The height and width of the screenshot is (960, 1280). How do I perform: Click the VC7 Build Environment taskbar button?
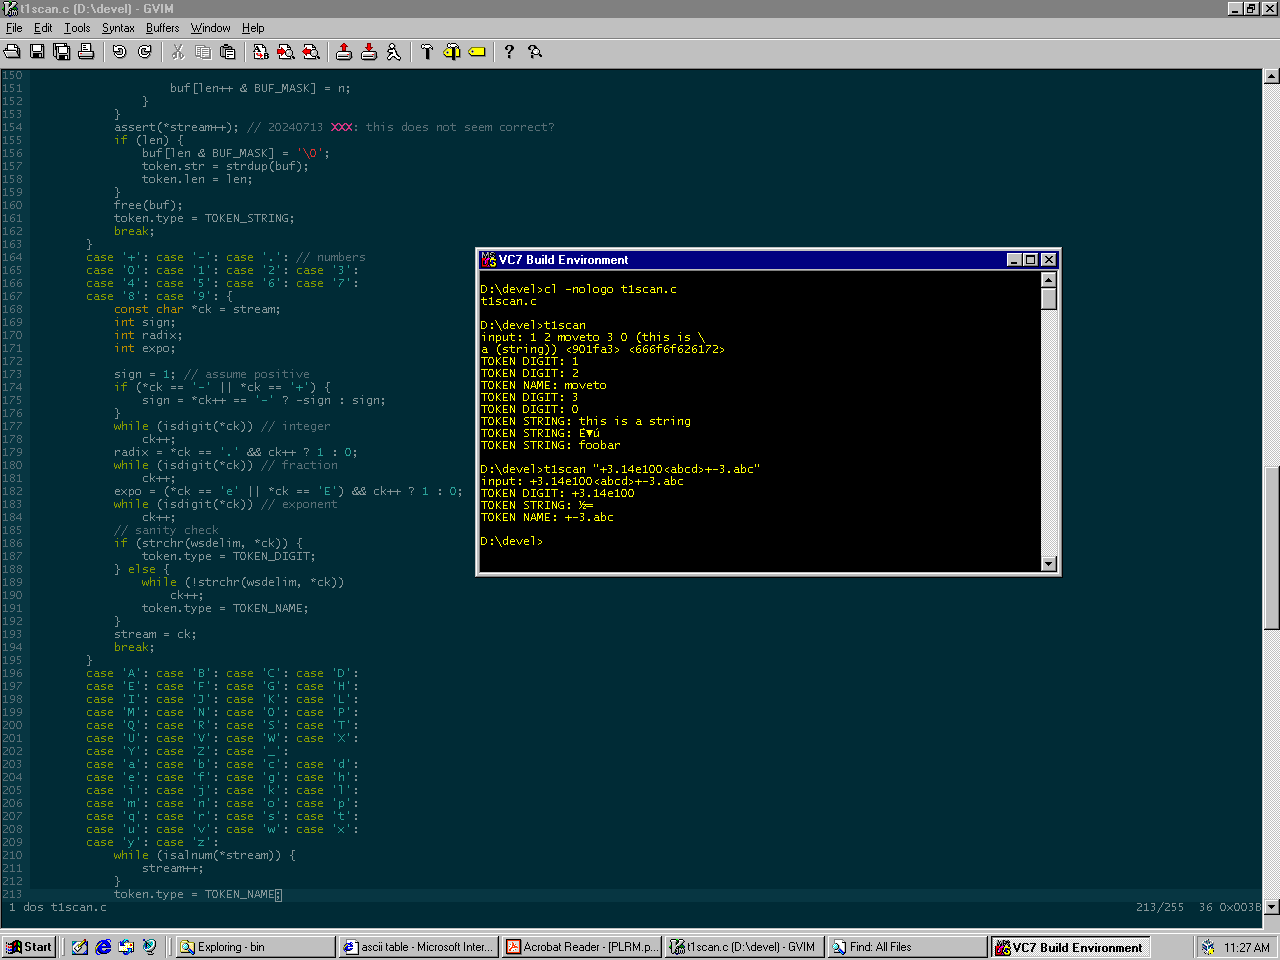coord(1070,947)
